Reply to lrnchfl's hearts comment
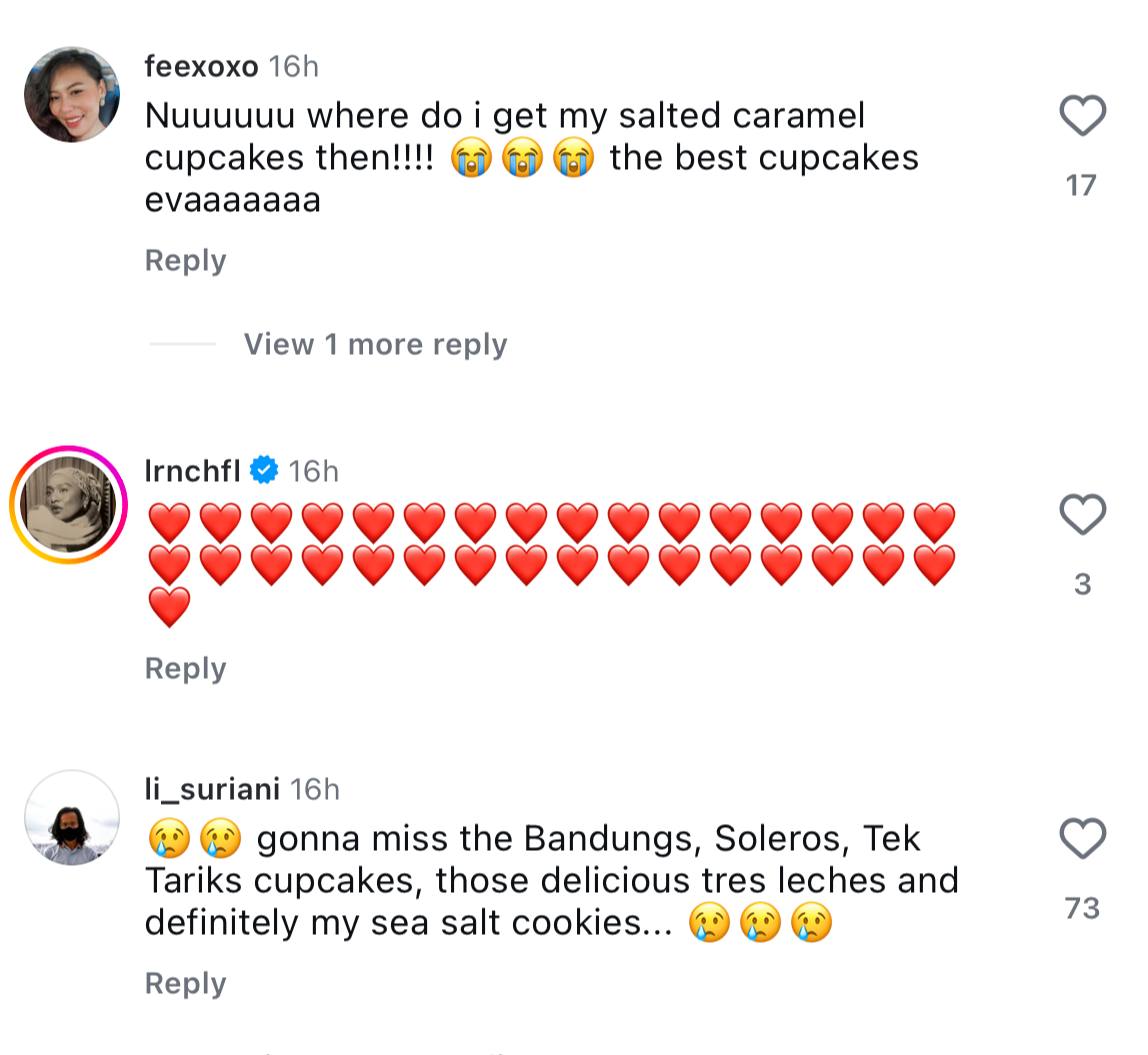The width and height of the screenshot is (1148, 1055). click(x=185, y=668)
